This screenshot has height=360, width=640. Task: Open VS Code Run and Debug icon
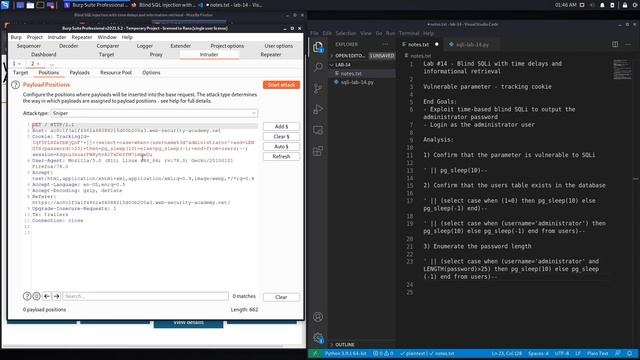(x=318, y=109)
